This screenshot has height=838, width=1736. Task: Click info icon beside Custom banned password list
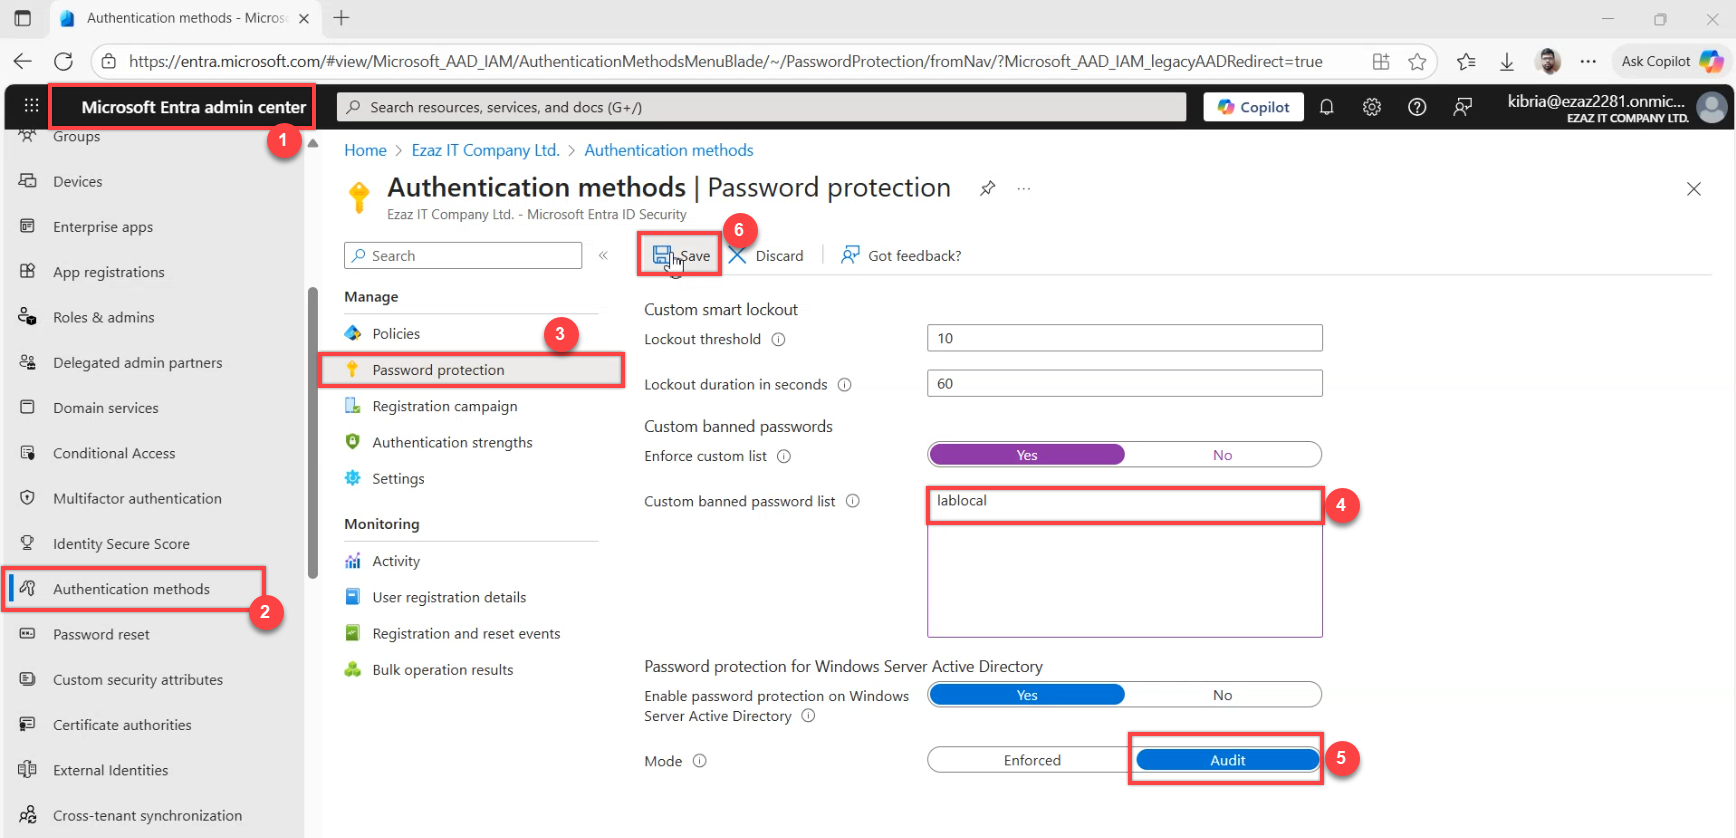point(852,501)
